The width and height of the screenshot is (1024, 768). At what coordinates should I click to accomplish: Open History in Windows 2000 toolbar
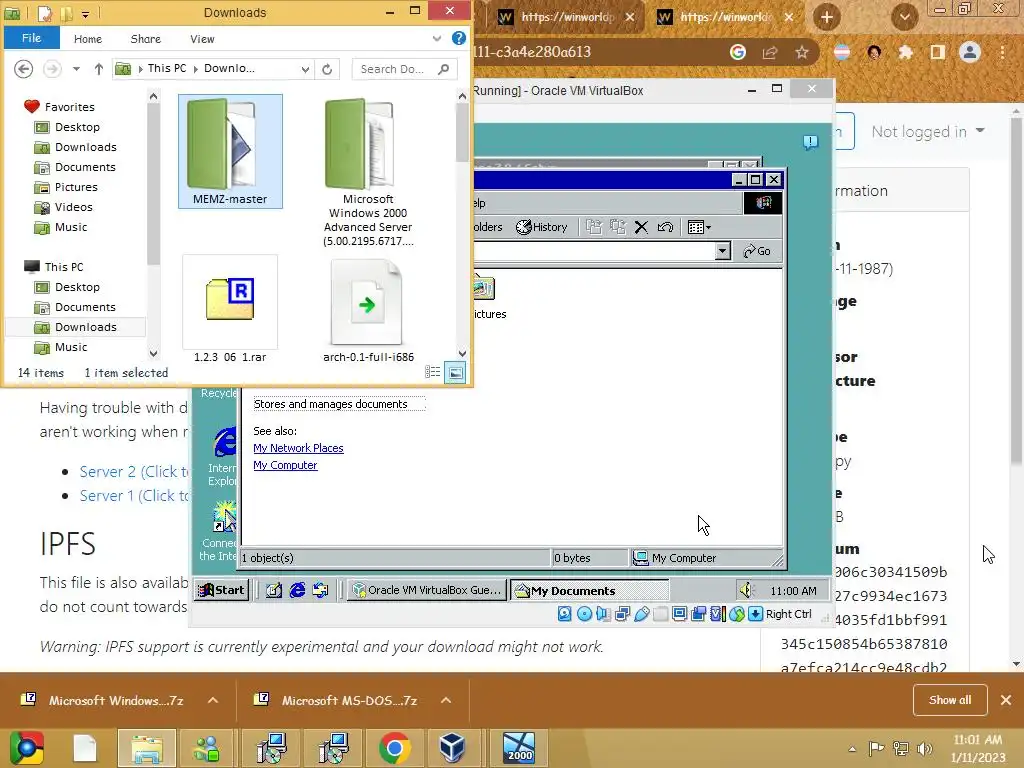coord(541,227)
